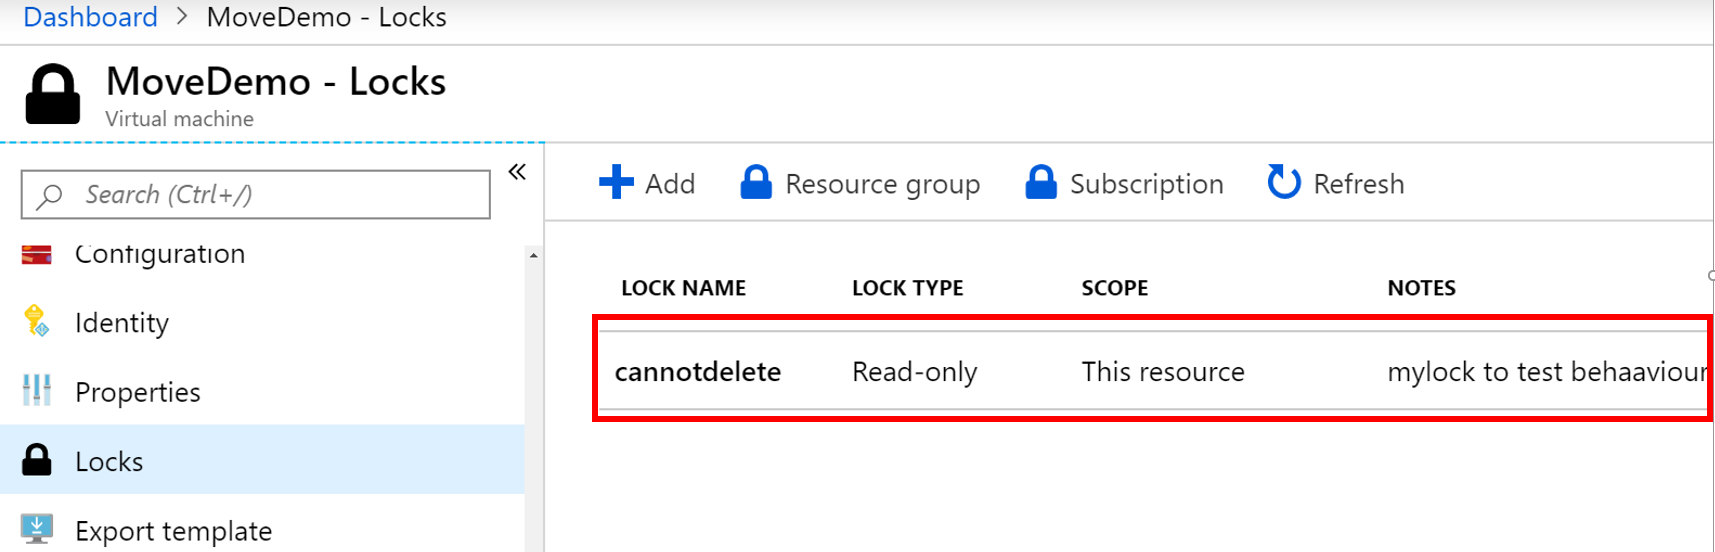Click the Configuration toolbox icon

[x=37, y=255]
